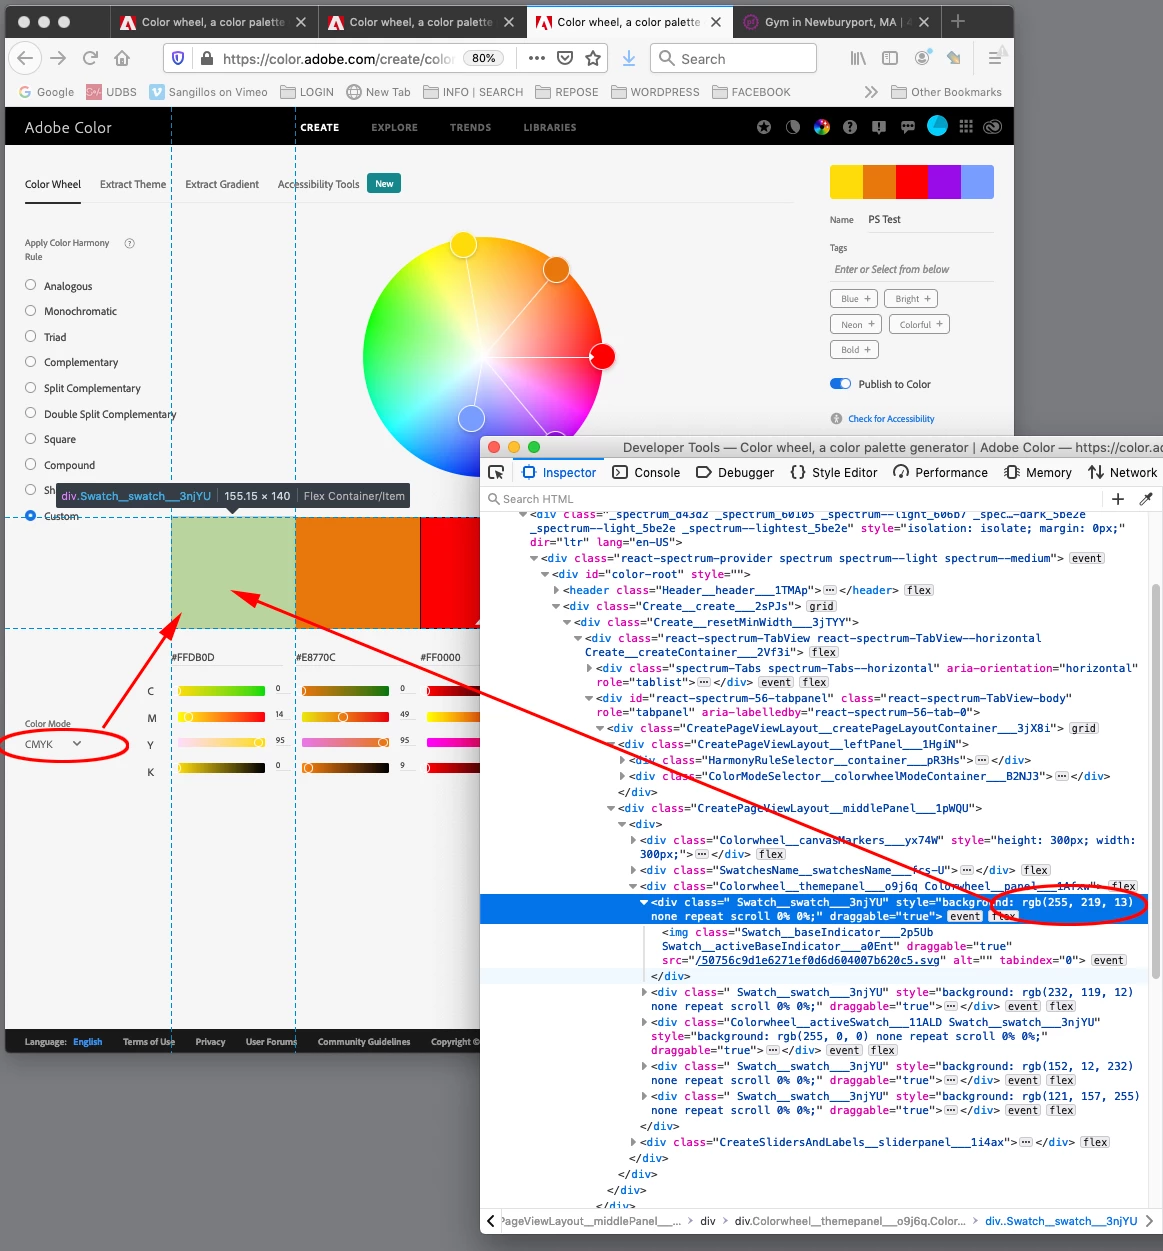This screenshot has width=1163, height=1251.
Task: Open the Community Guidelines footer link
Action: [364, 1042]
